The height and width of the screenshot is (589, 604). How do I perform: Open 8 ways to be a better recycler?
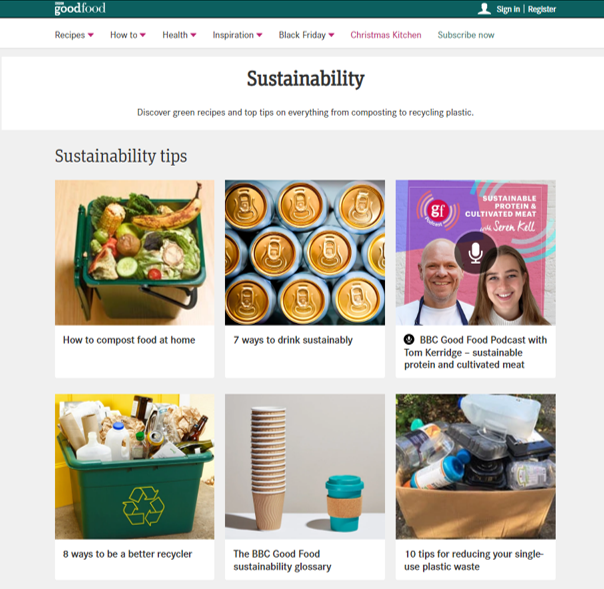[x=128, y=554]
